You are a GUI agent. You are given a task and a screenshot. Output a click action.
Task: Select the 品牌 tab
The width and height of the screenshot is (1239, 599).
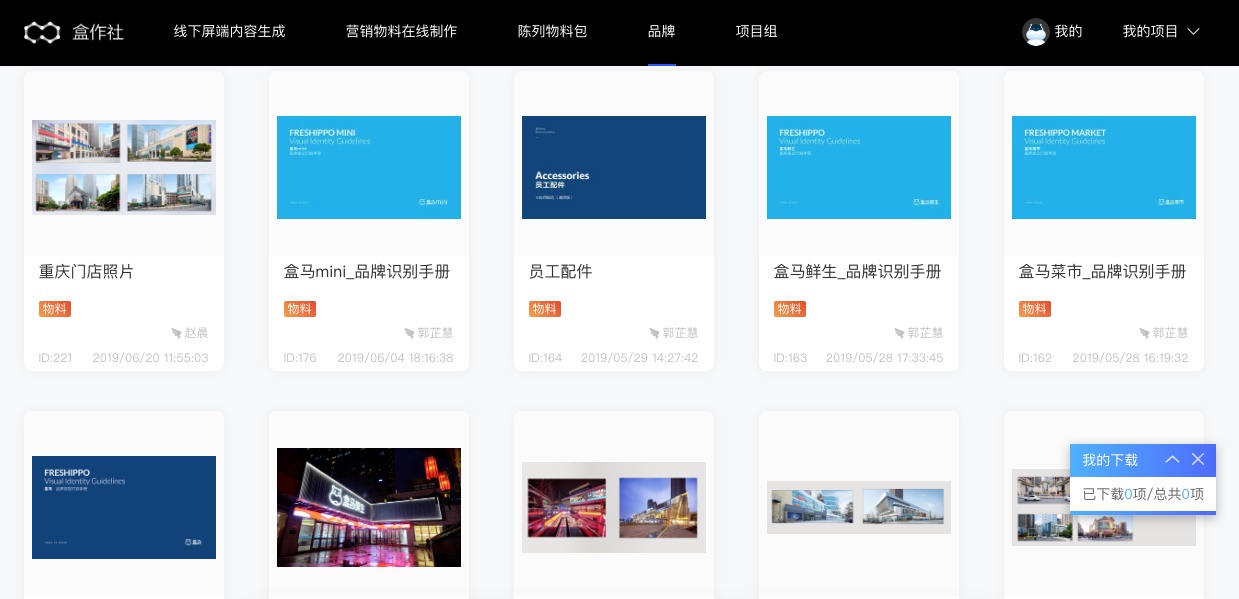(x=662, y=32)
